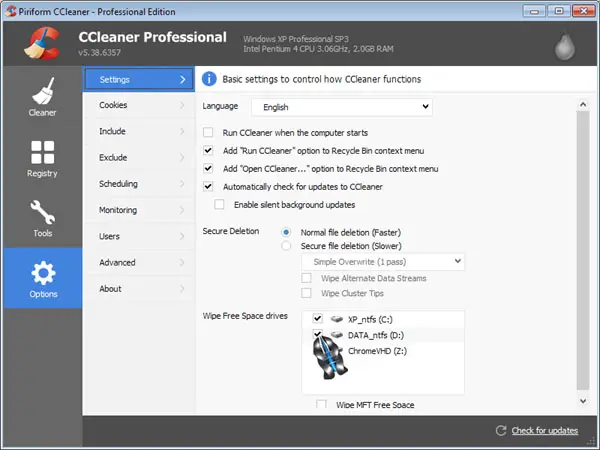Image resolution: width=600 pixels, height=450 pixels.
Task: Click the v5.38.6357 version text
Action: (x=99, y=52)
